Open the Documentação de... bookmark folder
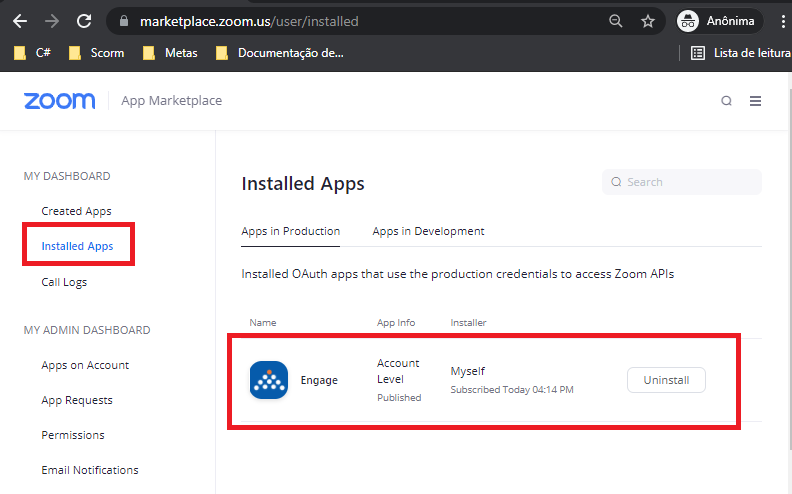792x494 pixels. pyautogui.click(x=279, y=53)
